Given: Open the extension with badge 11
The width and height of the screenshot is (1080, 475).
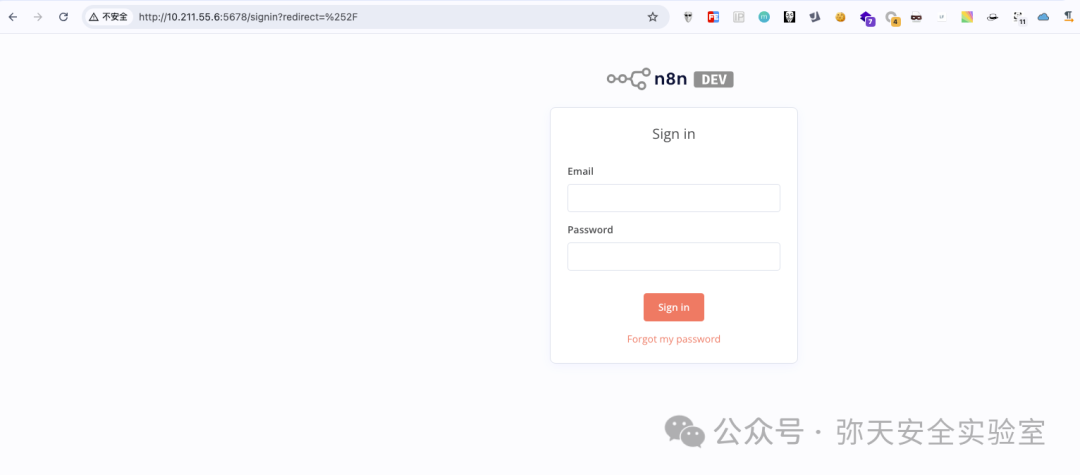Looking at the screenshot, I should pos(1019,18).
